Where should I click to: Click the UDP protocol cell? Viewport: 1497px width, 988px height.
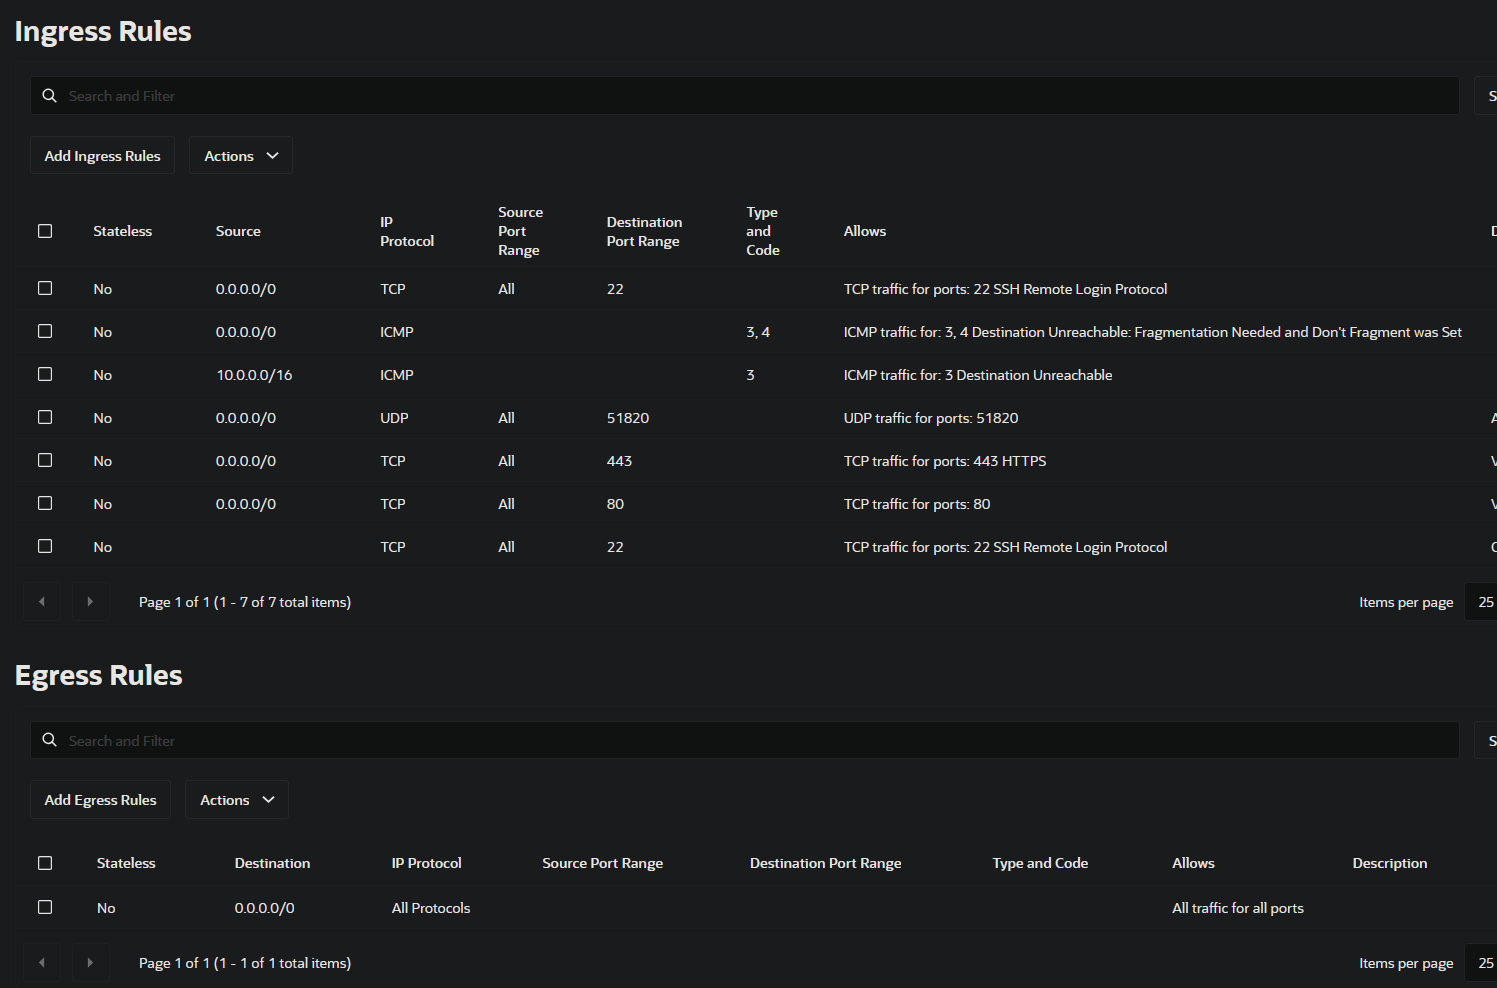(394, 418)
